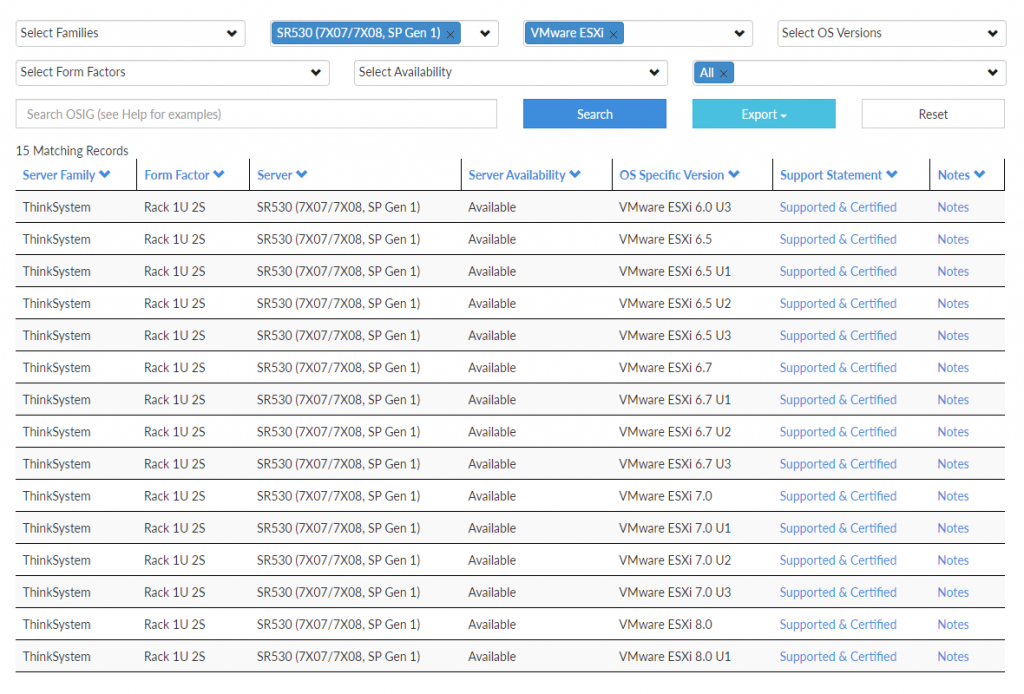Open Supported & Certified for ESXi 7.0 U3

838,592
